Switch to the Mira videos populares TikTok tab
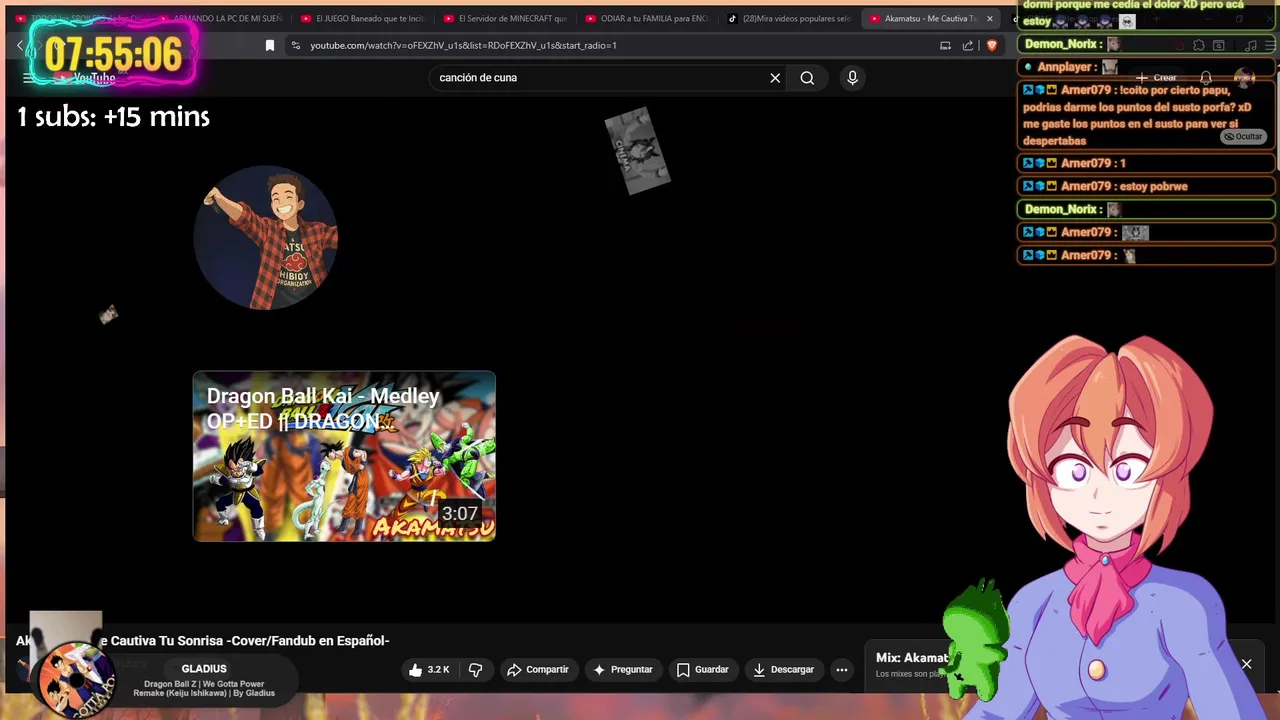Viewport: 1280px width, 720px height. [789, 18]
